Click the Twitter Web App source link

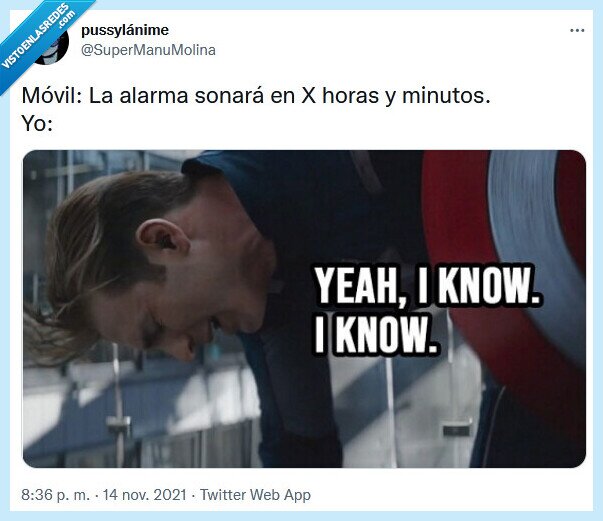(x=255, y=494)
